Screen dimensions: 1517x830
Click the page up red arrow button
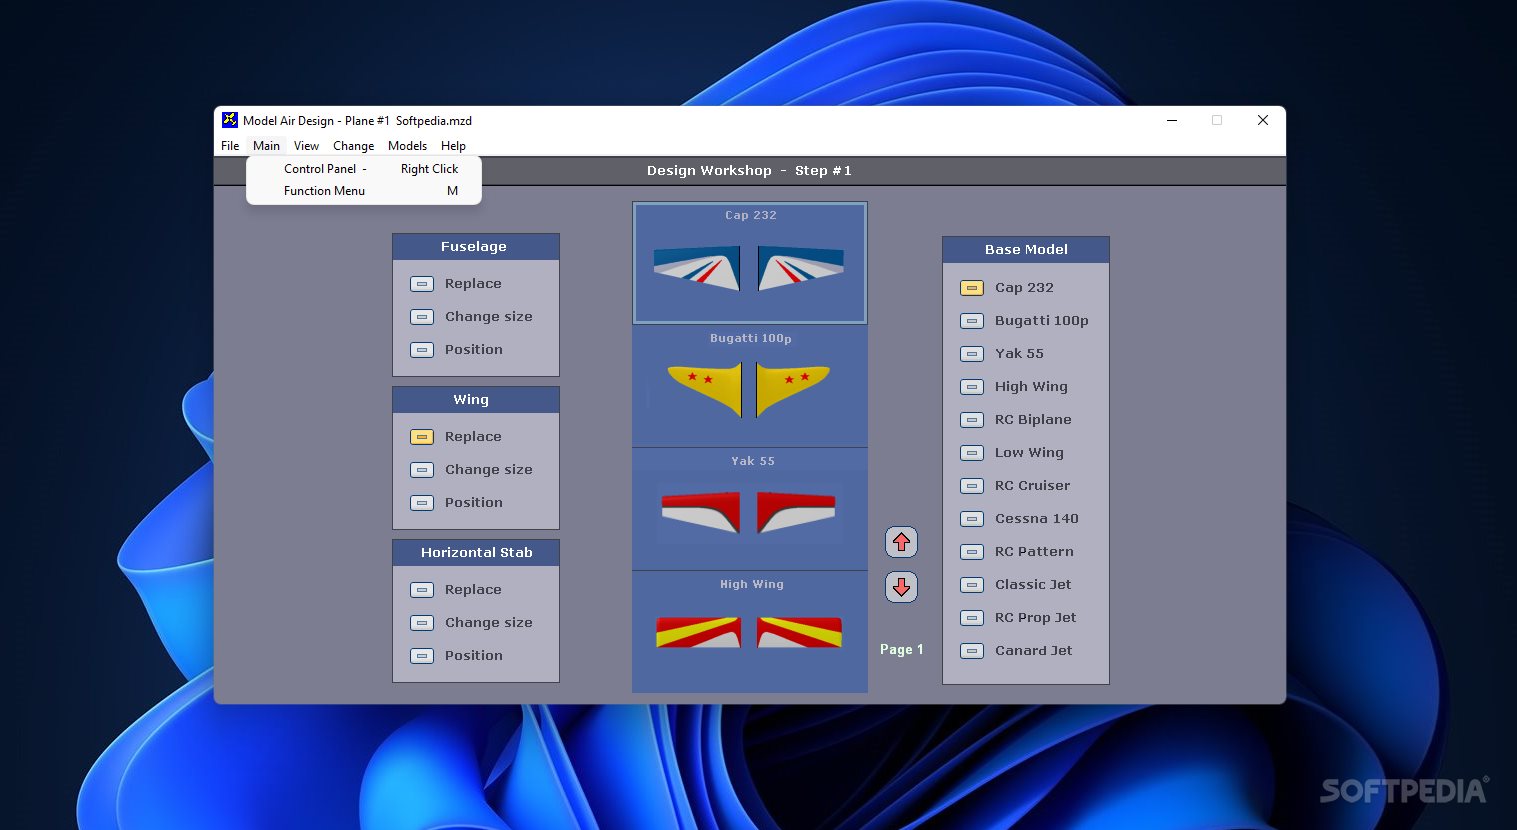coord(901,542)
